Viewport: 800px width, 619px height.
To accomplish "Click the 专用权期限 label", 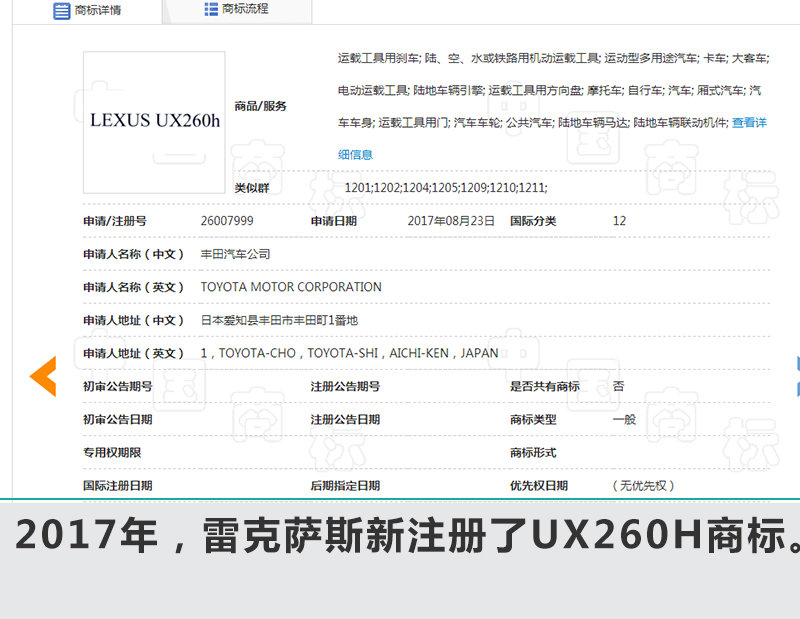I will click(112, 453).
